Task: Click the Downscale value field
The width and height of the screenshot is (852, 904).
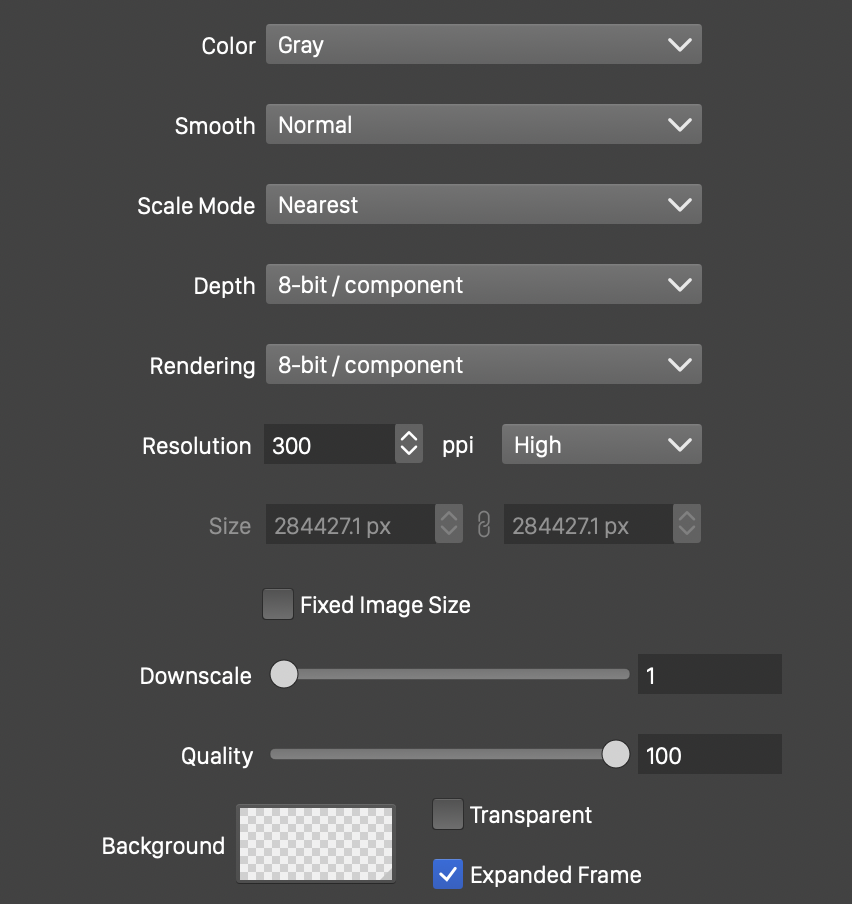Action: click(709, 675)
